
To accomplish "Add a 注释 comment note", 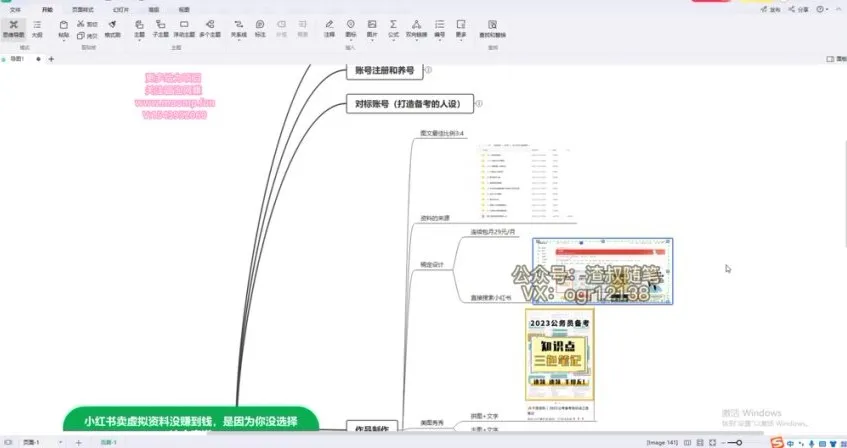I will coord(328,27).
